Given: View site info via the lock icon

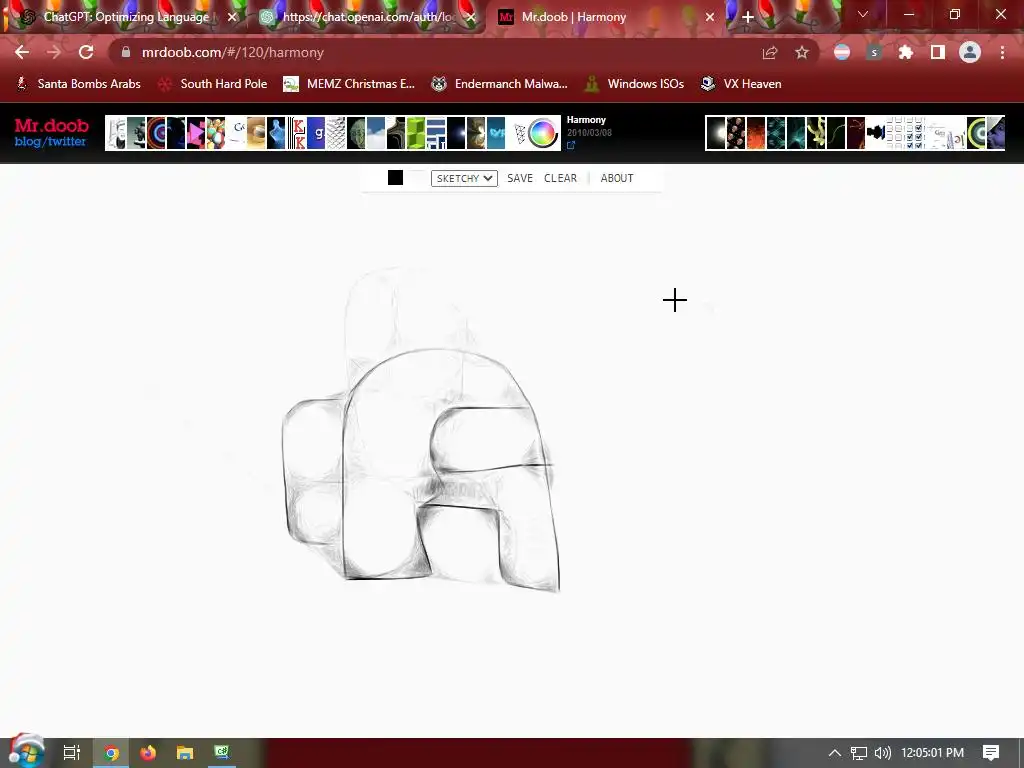Looking at the screenshot, I should tap(126, 52).
